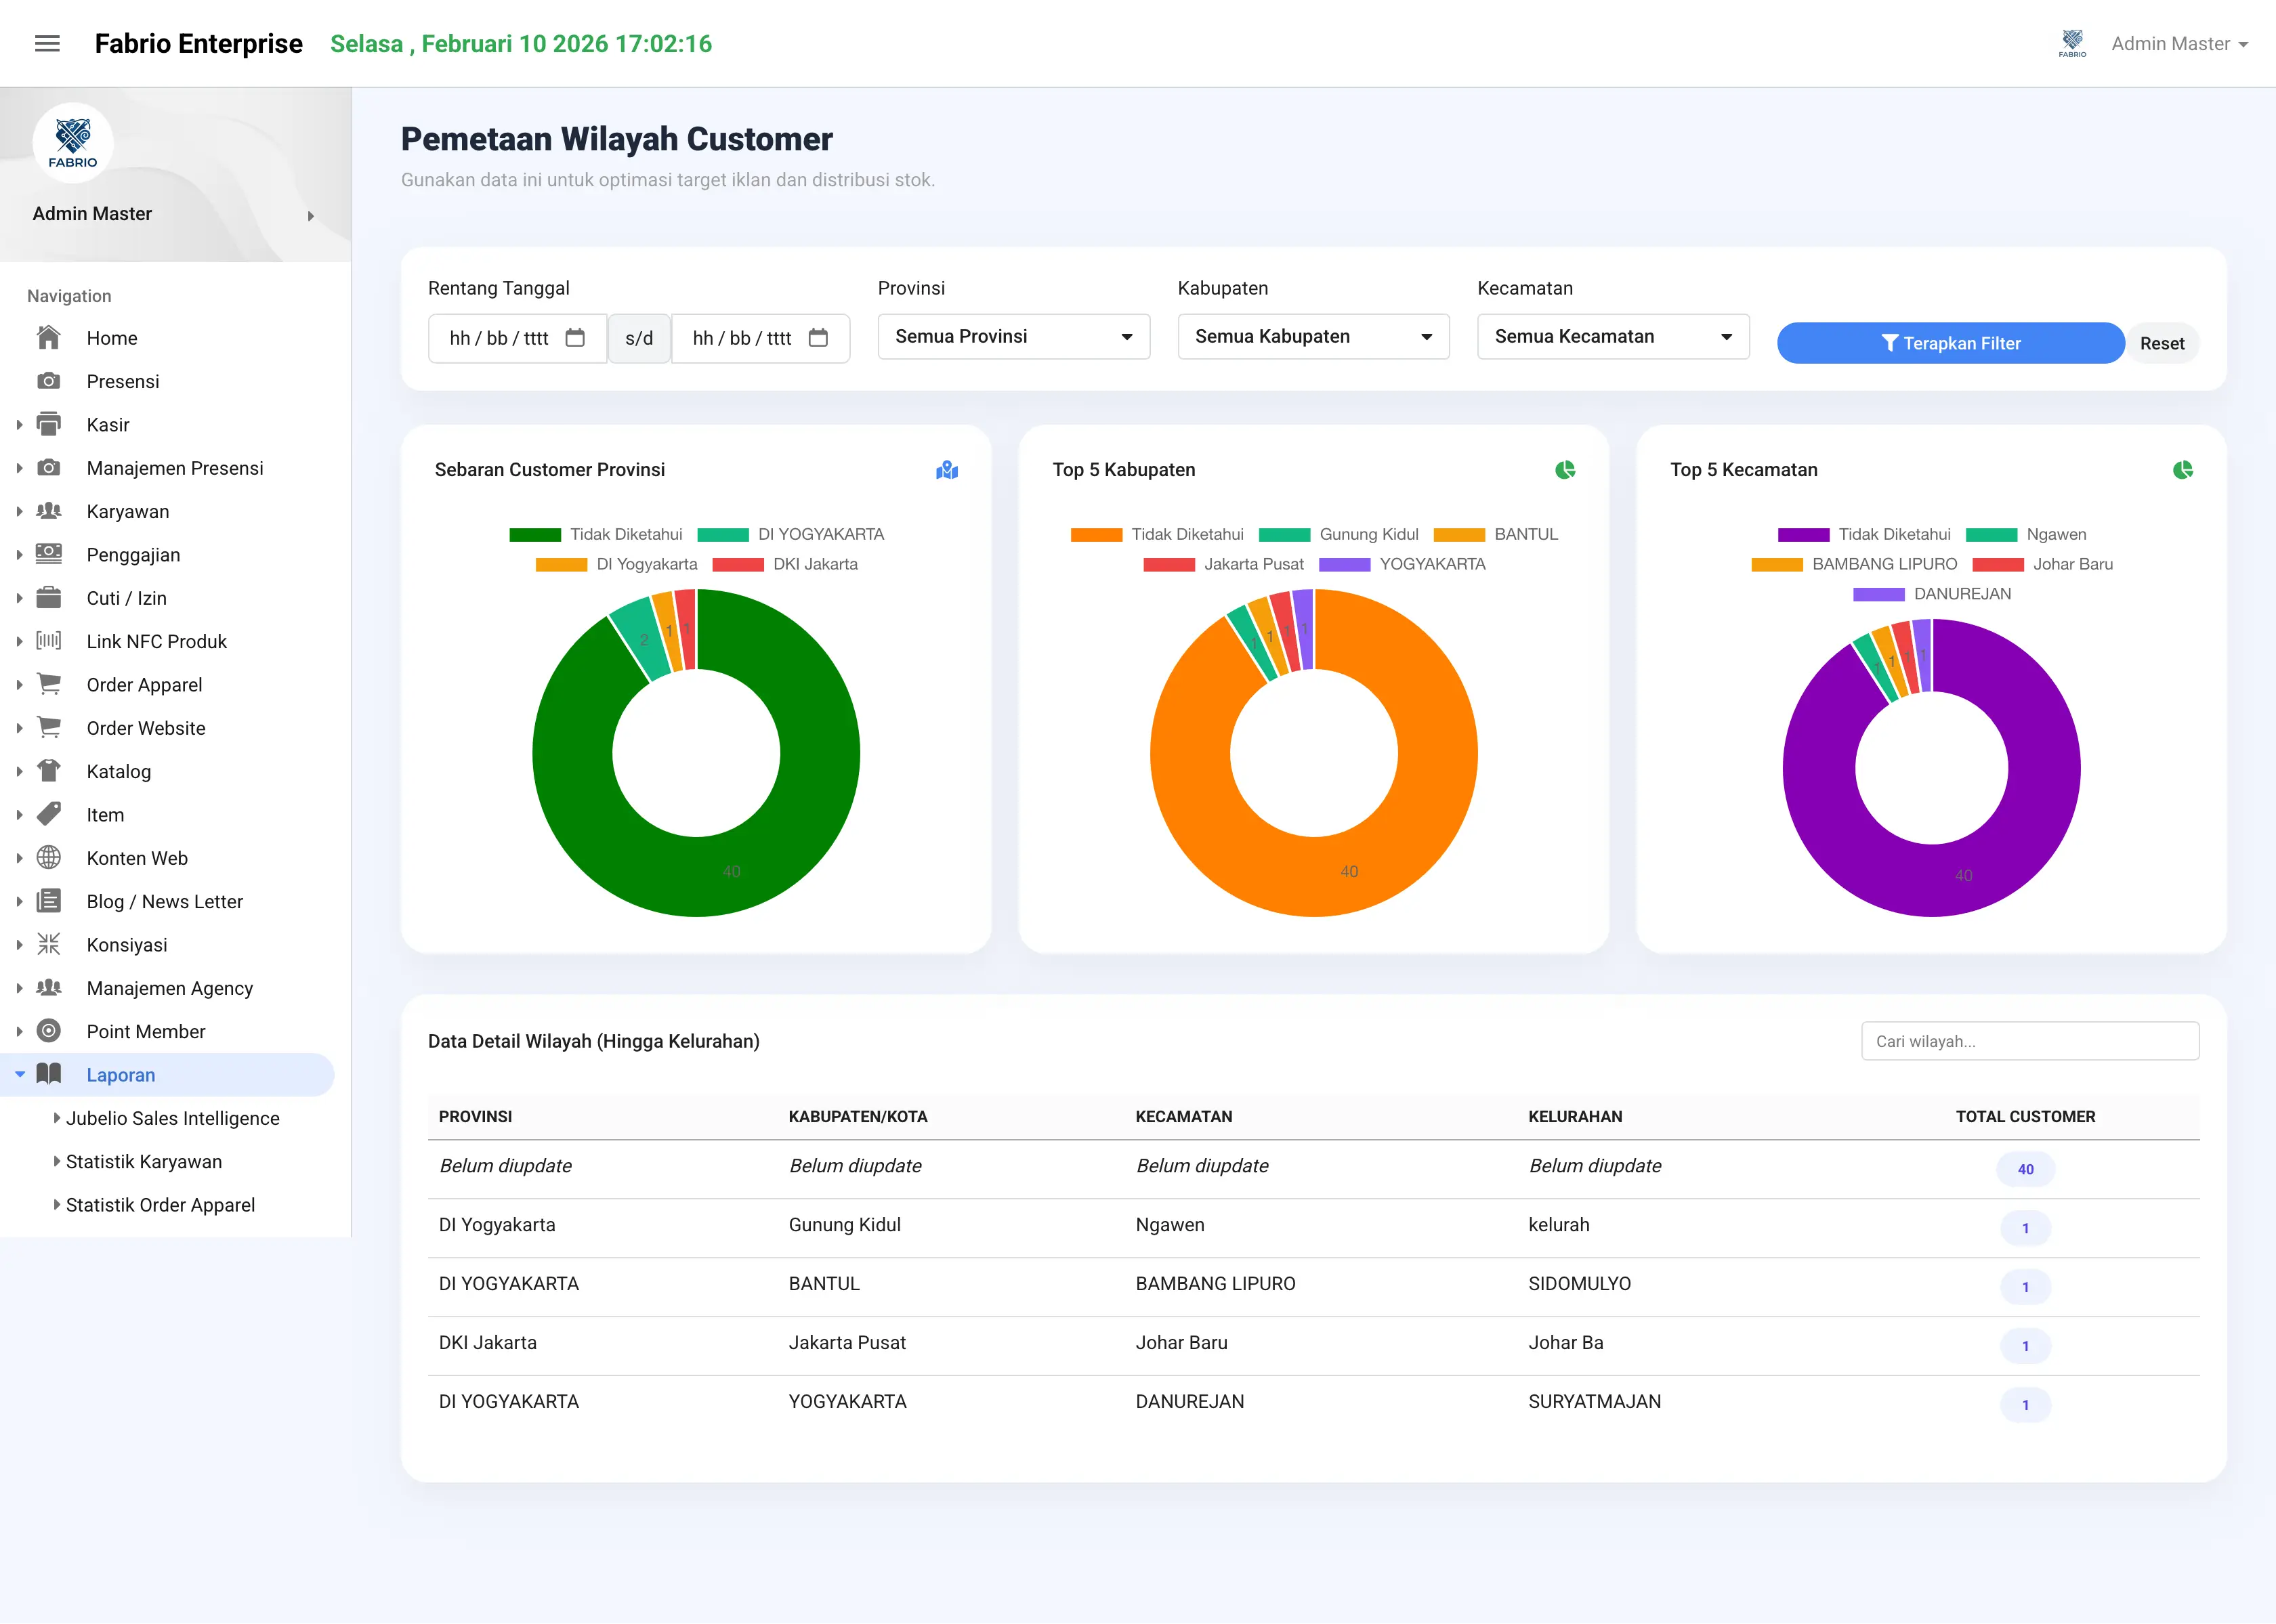
Task: Click the Konten Web globe icon
Action: [48, 858]
